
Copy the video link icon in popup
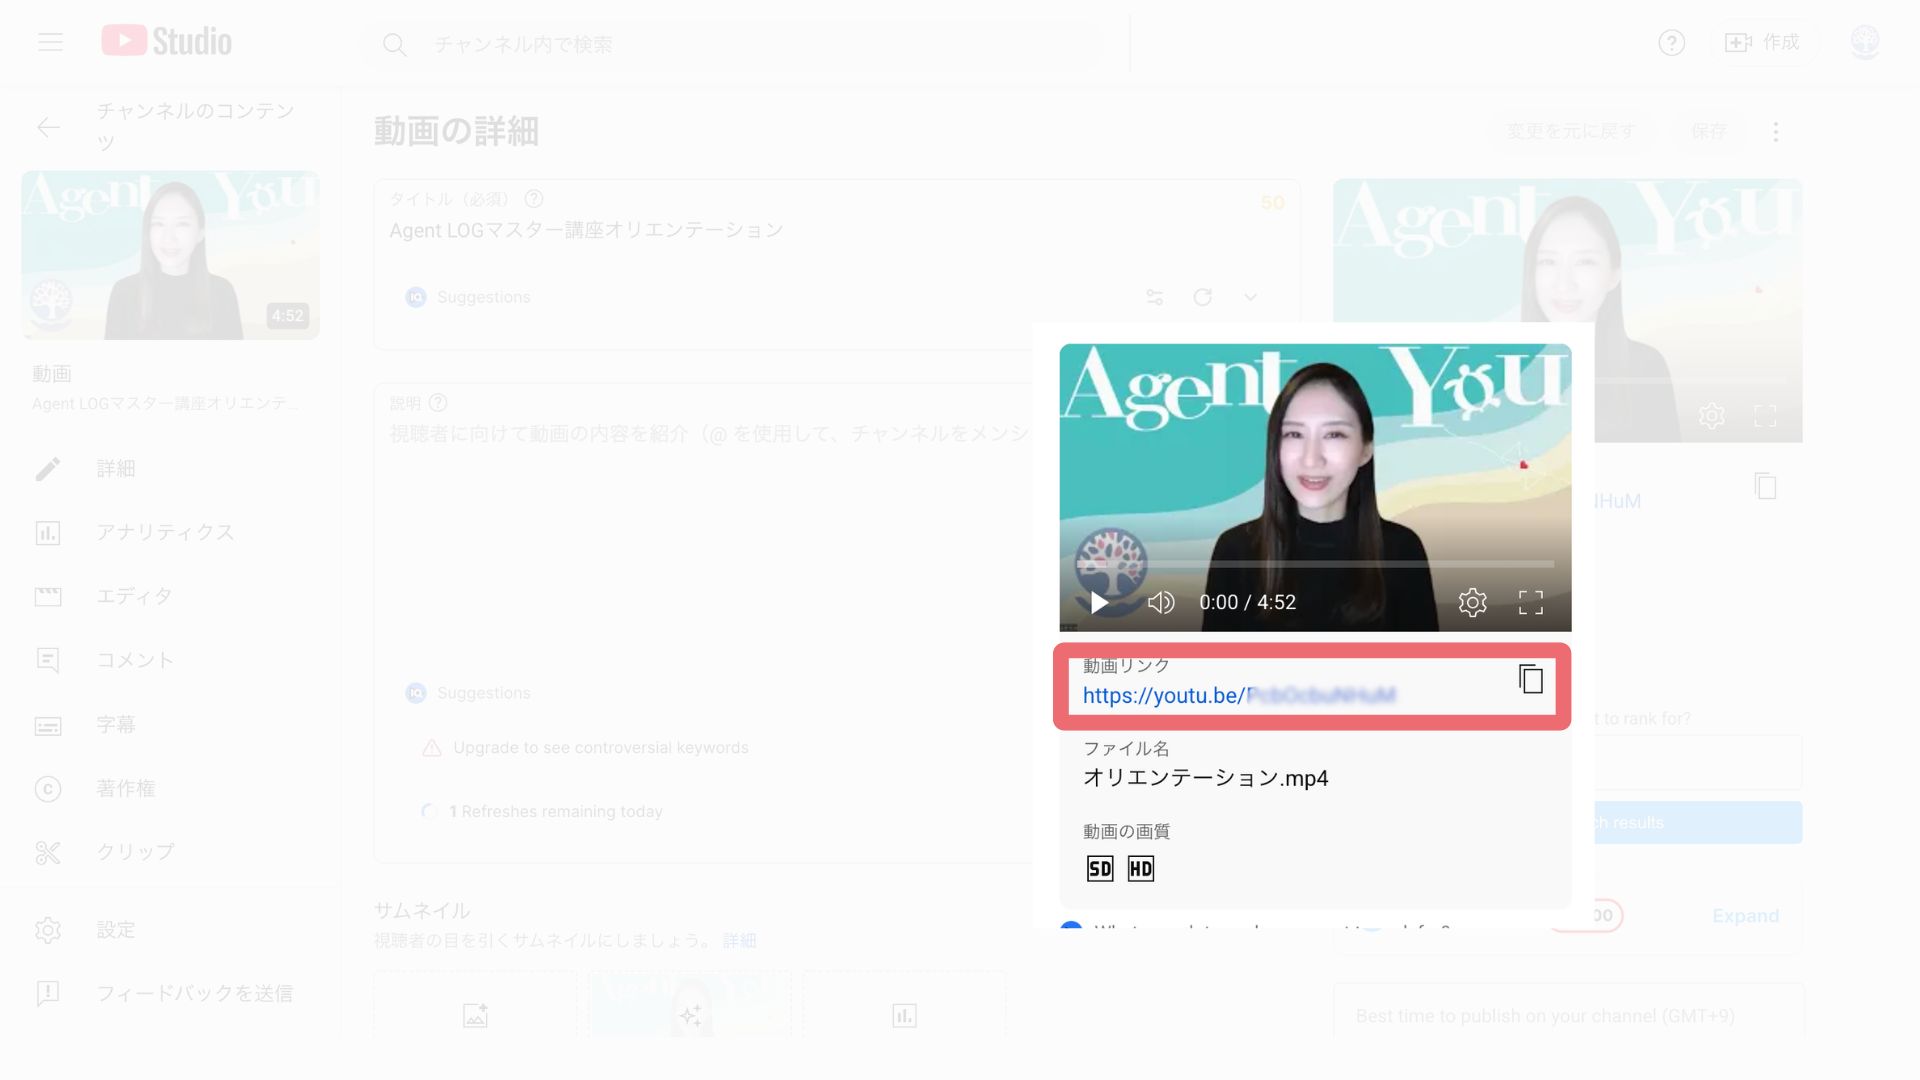point(1530,679)
